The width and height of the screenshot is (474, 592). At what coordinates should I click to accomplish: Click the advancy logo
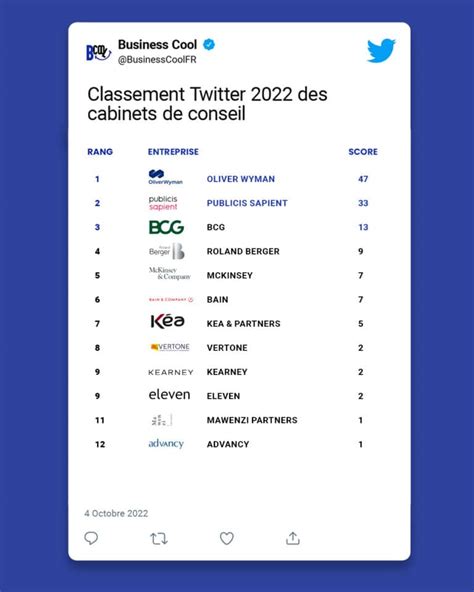point(166,444)
